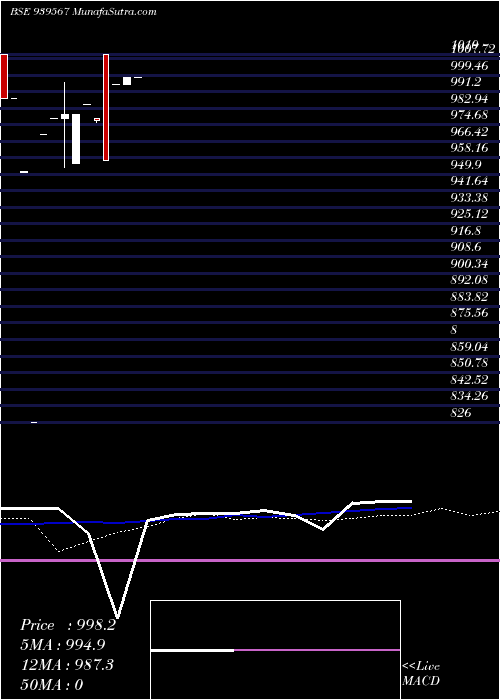This screenshot has width=500, height=700.
Task: Click the 900.34 price level
Action: click(469, 264)
